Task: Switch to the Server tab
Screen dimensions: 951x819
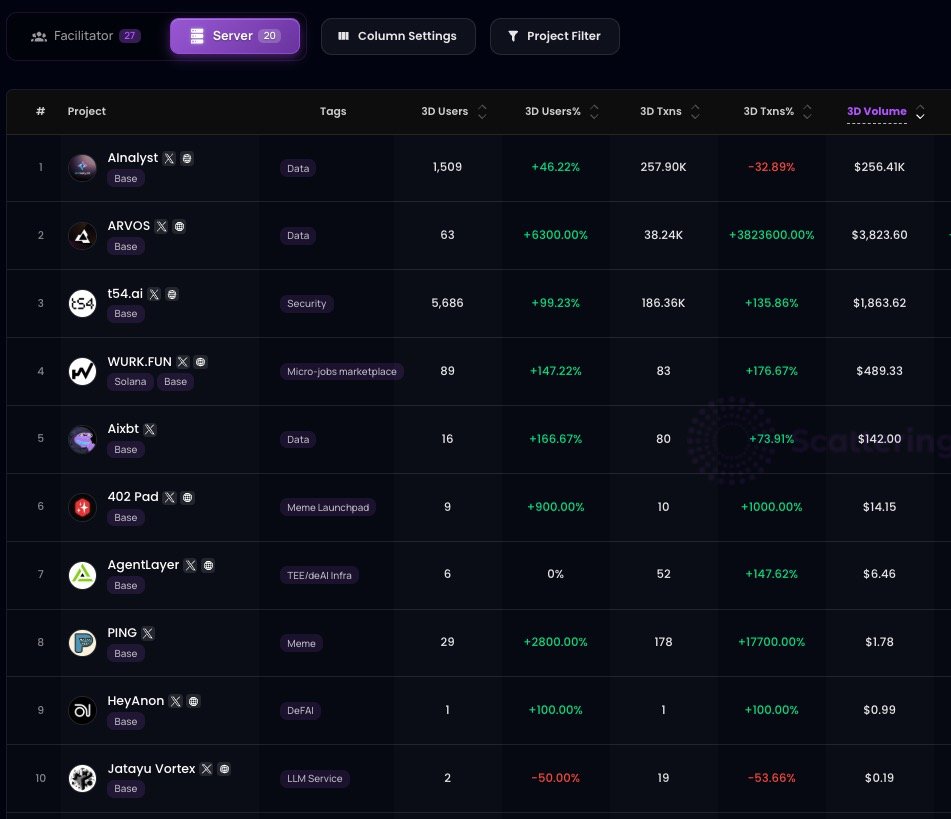Action: coord(235,36)
